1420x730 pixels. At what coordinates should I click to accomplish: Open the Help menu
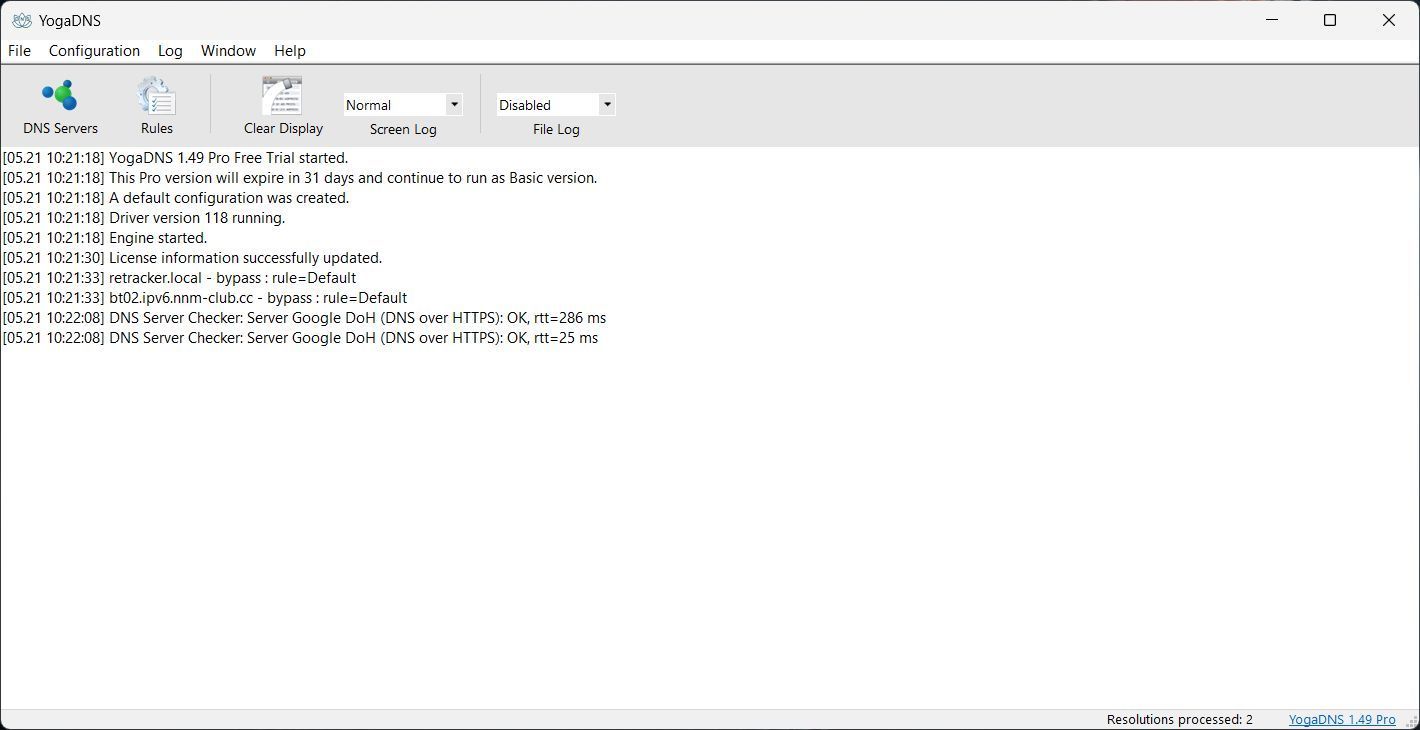point(290,51)
